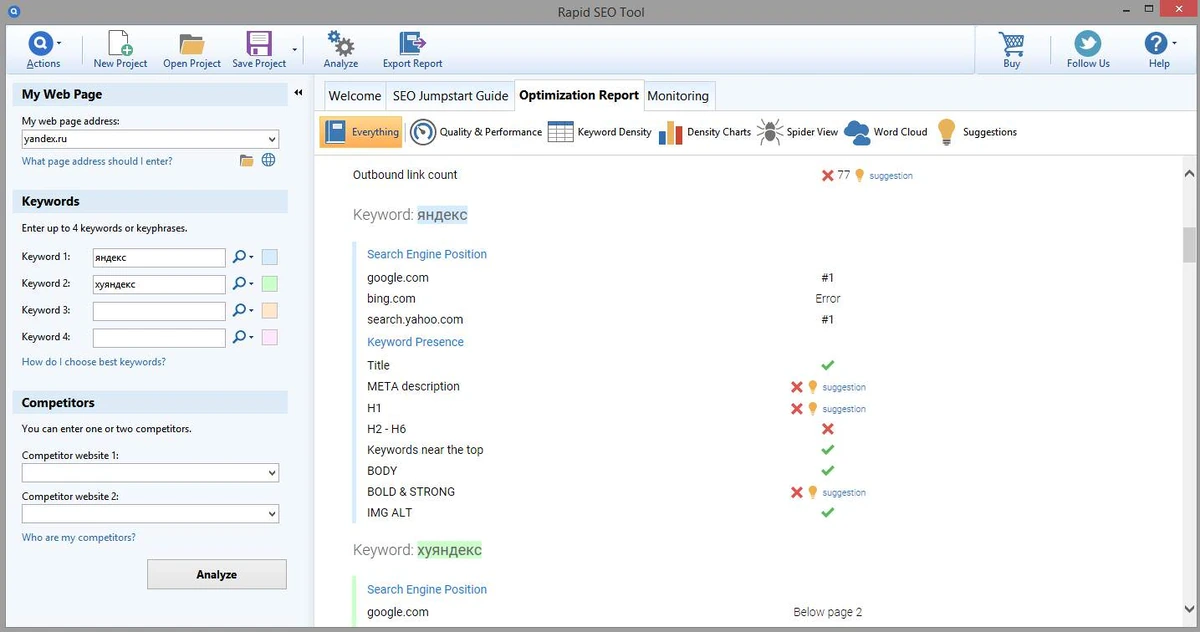Click the 'search.yahoo.com' row text
Screen dimensions: 1200x632
click(415, 320)
